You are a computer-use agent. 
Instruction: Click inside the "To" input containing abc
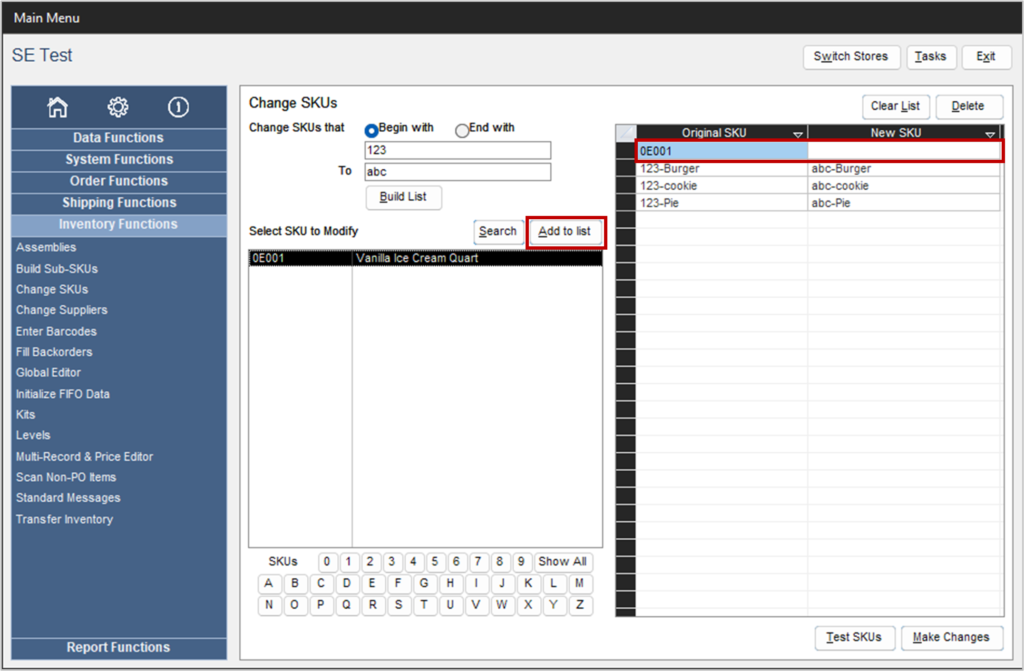click(x=456, y=171)
